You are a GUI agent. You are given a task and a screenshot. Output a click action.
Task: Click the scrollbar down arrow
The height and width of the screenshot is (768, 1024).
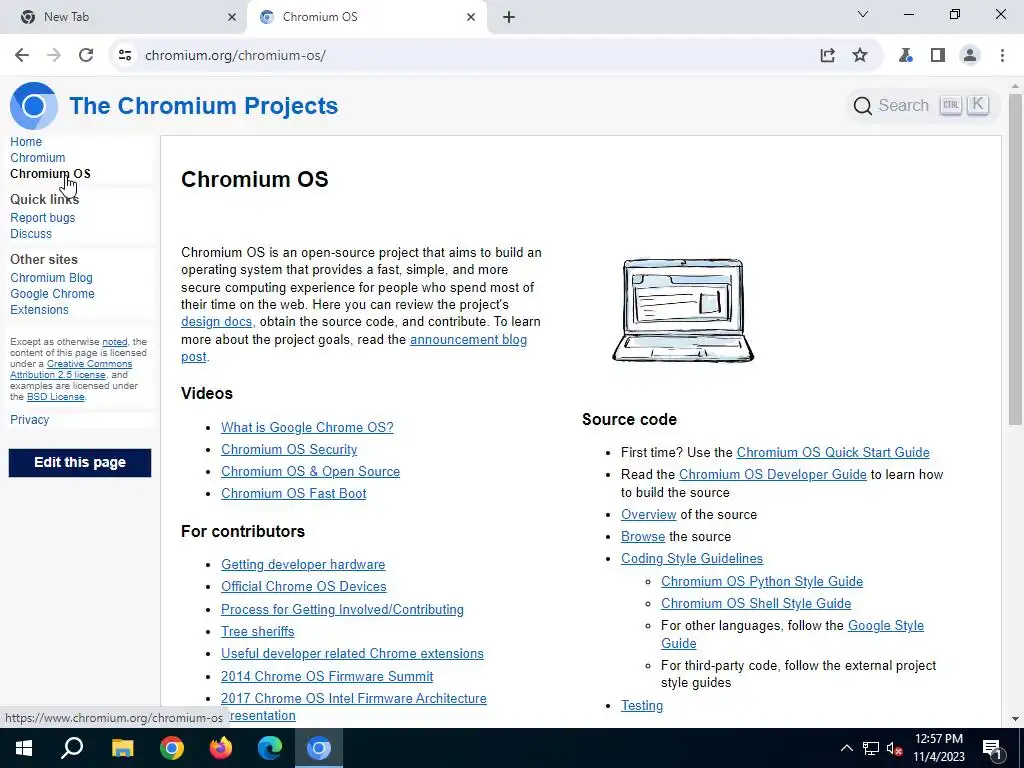point(1015,719)
